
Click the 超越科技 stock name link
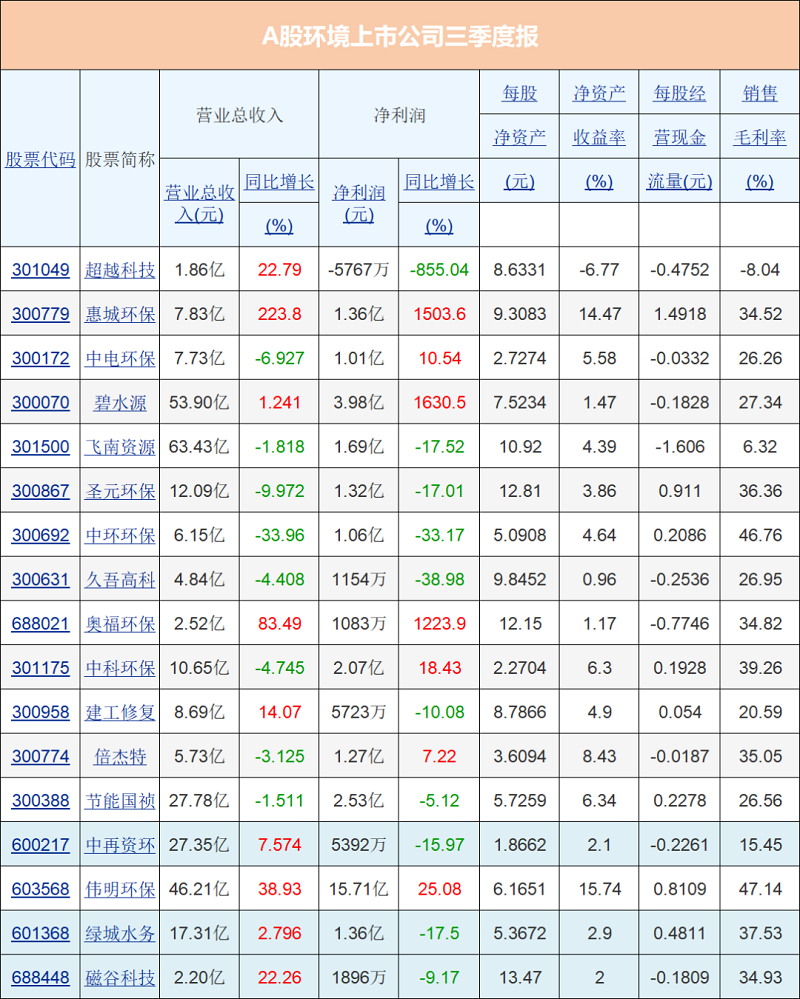coord(120,270)
